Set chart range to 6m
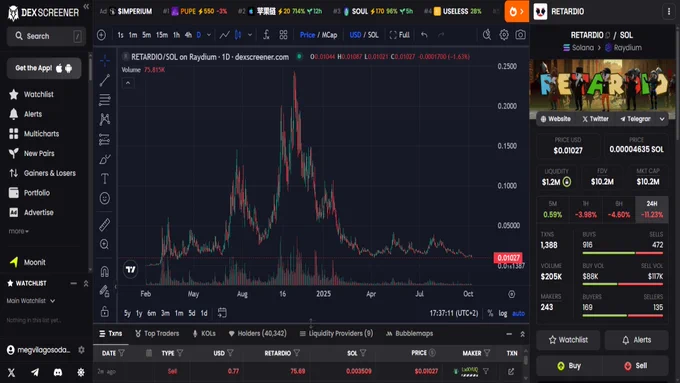The width and height of the screenshot is (680, 383). (x=151, y=313)
